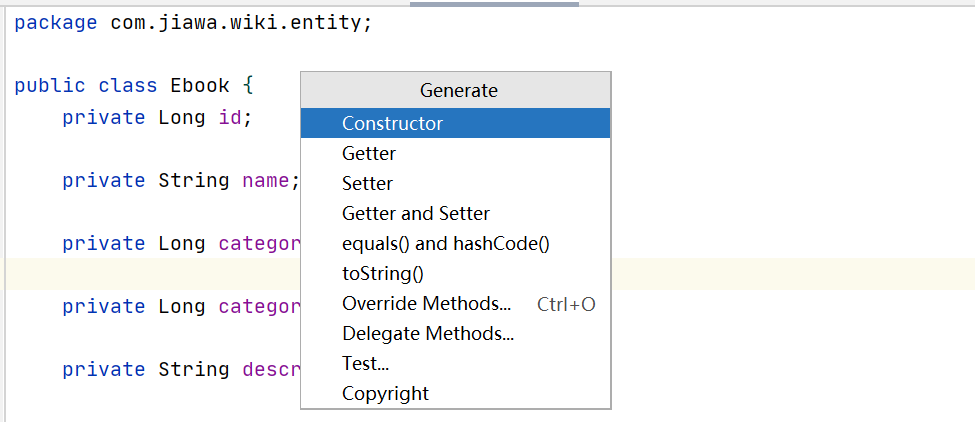This screenshot has width=975, height=422.
Task: Click the Generate popup title
Action: pyautogui.click(x=458, y=91)
